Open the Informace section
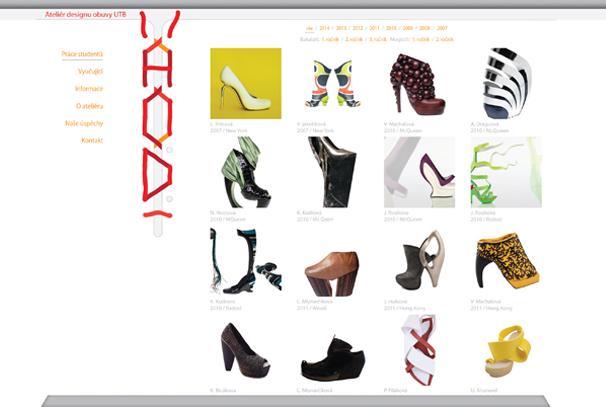The height and width of the screenshot is (407, 606). [x=88, y=89]
